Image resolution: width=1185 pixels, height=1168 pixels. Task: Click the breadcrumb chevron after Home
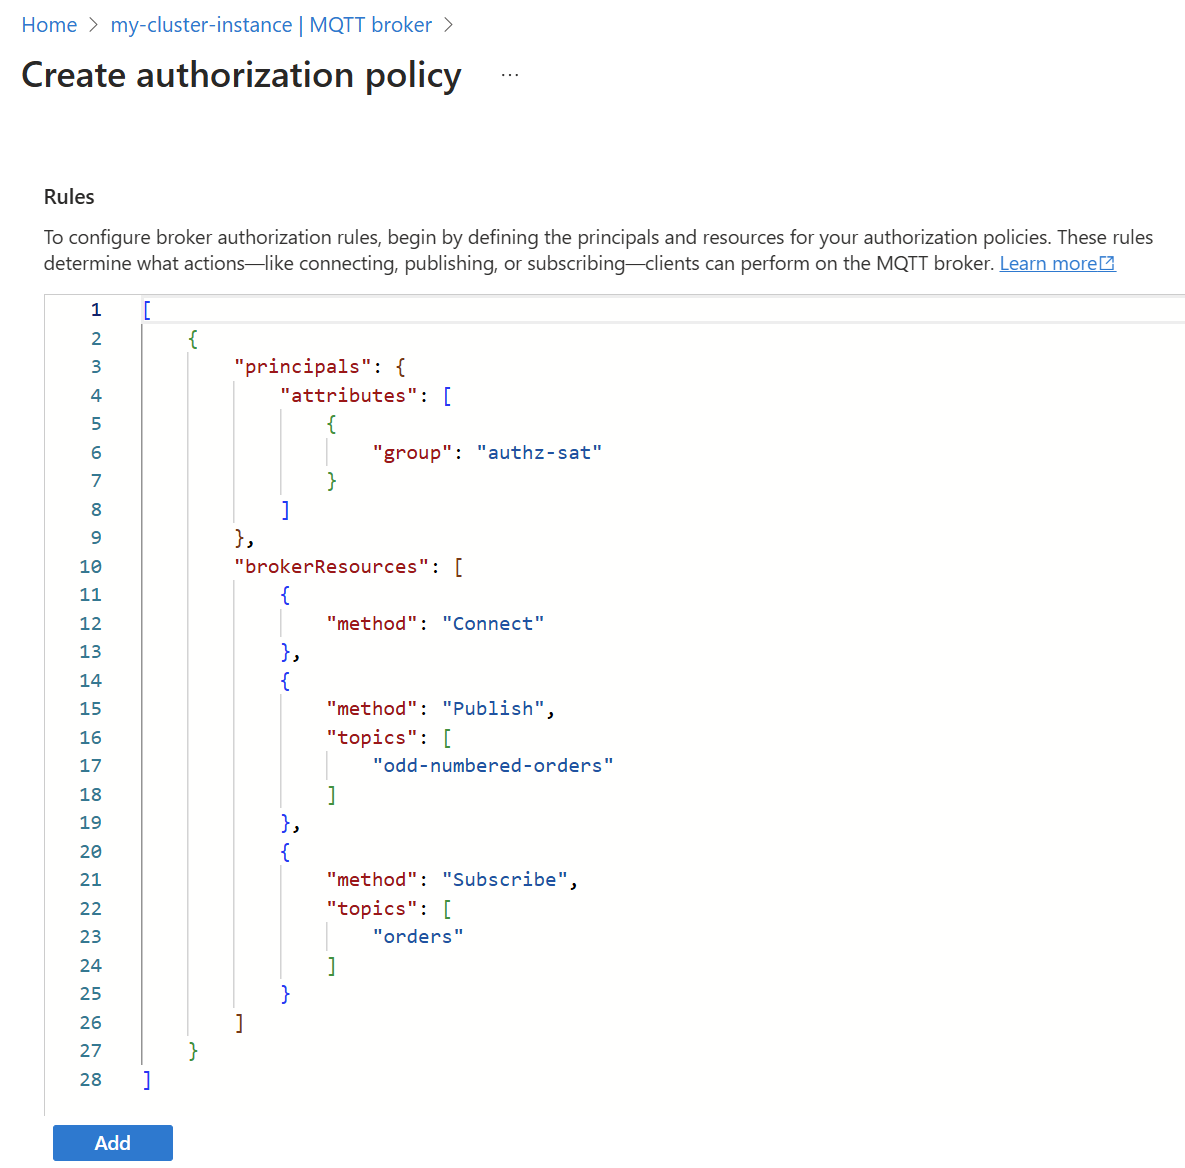pyautogui.click(x=93, y=24)
